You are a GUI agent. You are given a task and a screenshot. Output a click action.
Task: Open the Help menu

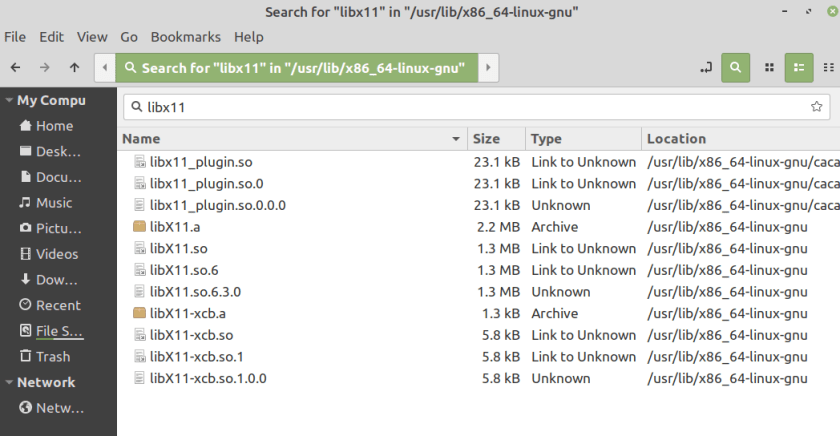pyautogui.click(x=249, y=37)
